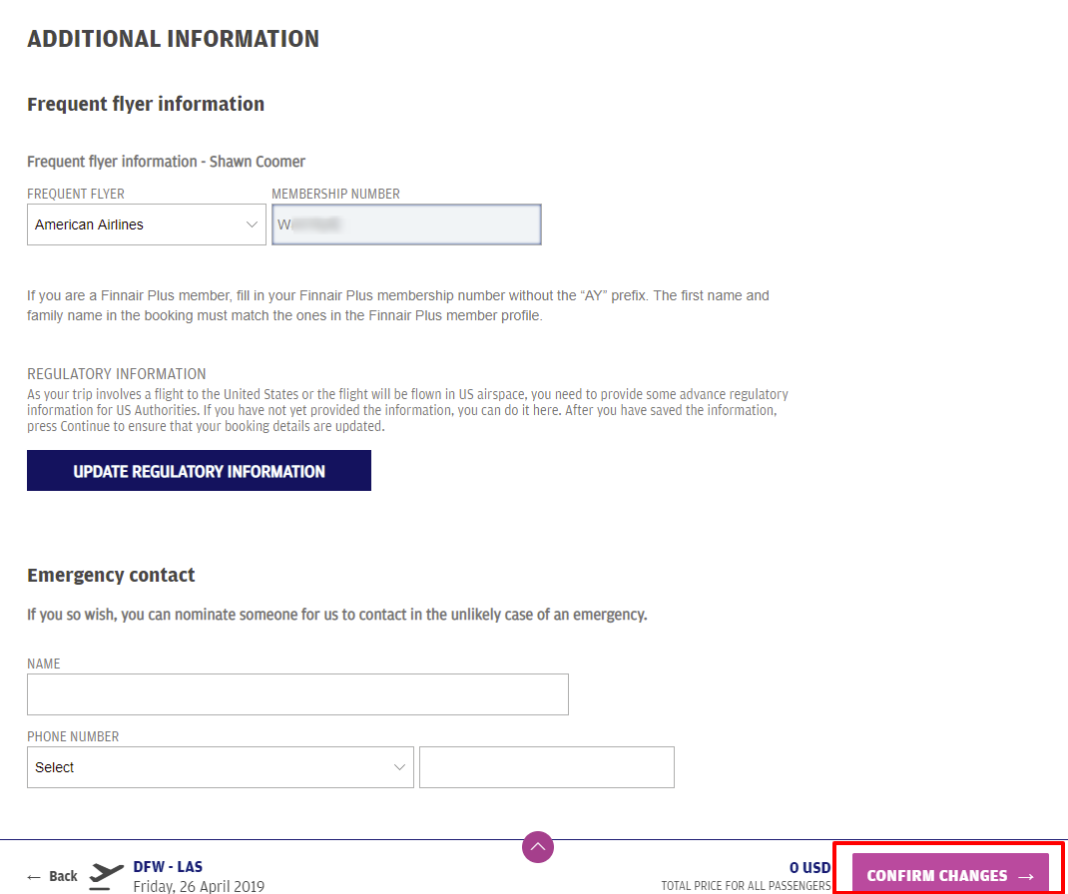Screen dimensions: 1068x894
Task: Click the 0 USD total price display
Action: (x=811, y=867)
